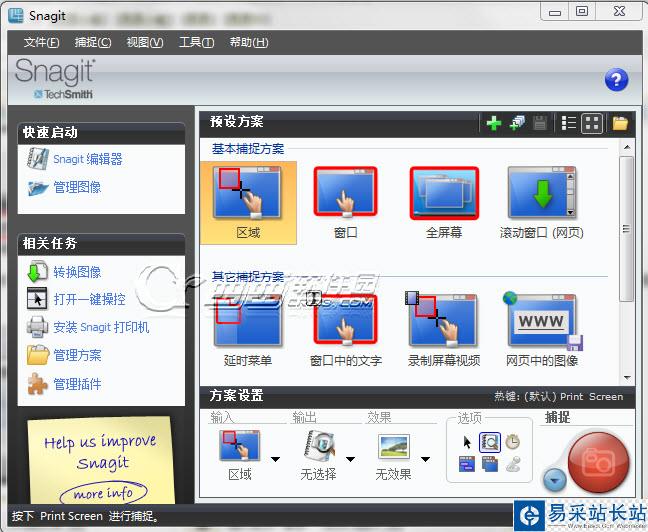Open the 工具(T) menu
The image size is (648, 532).
pos(196,42)
